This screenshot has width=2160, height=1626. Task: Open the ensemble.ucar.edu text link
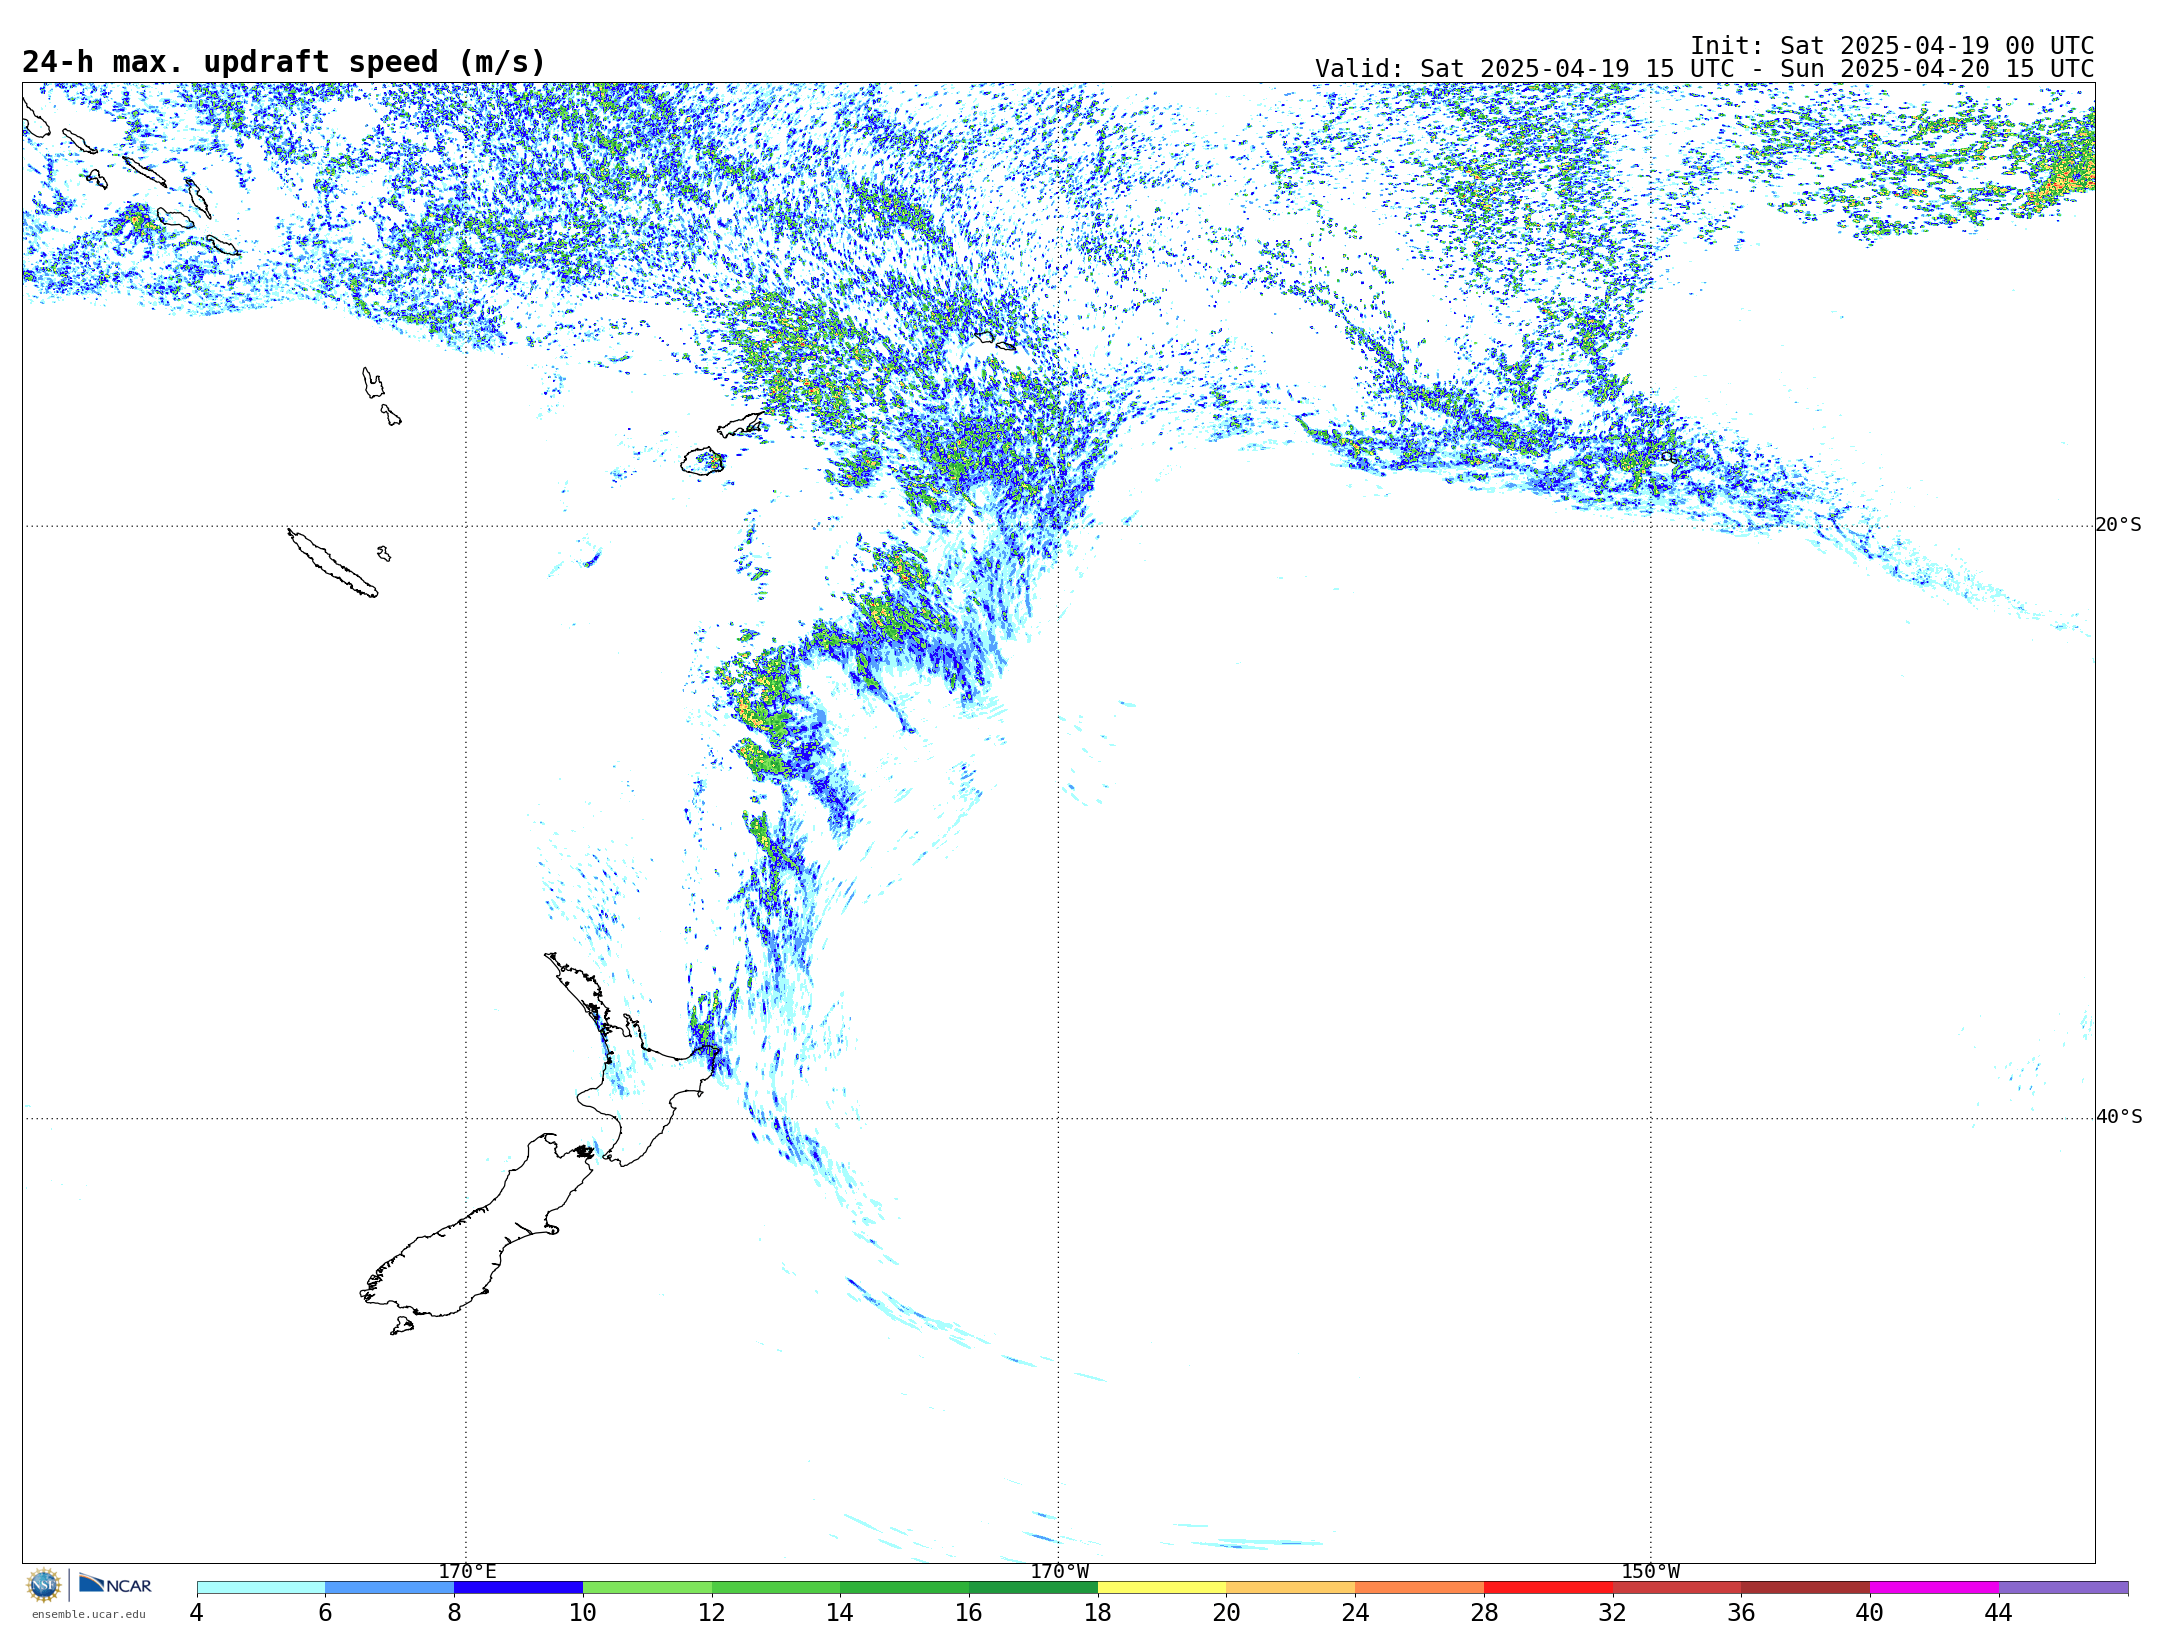88,1614
